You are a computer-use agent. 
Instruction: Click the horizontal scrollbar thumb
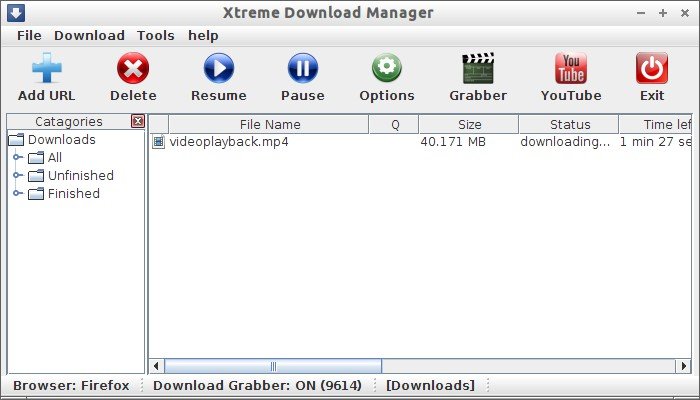tap(273, 366)
